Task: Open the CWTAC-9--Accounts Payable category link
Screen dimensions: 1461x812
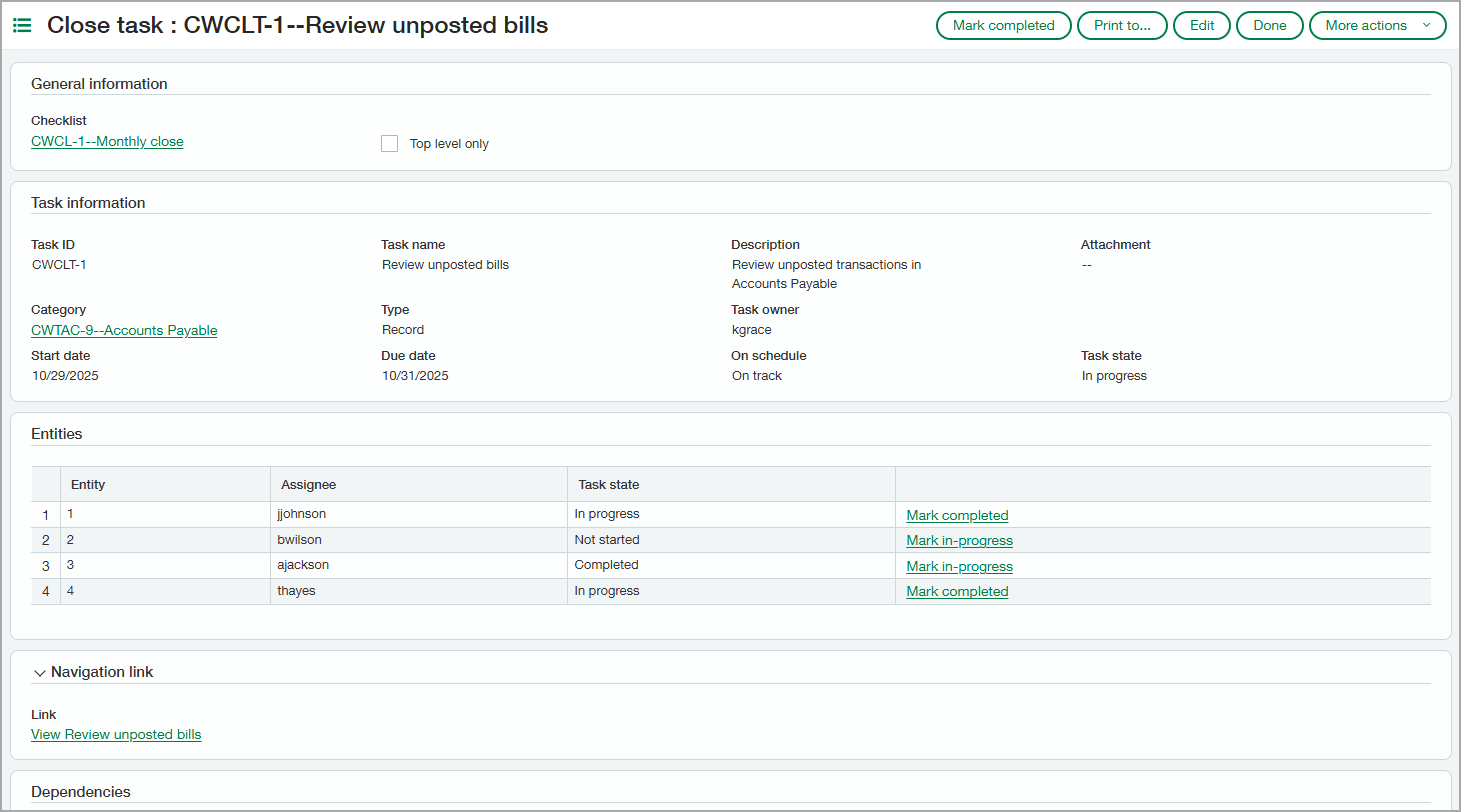Action: [124, 330]
